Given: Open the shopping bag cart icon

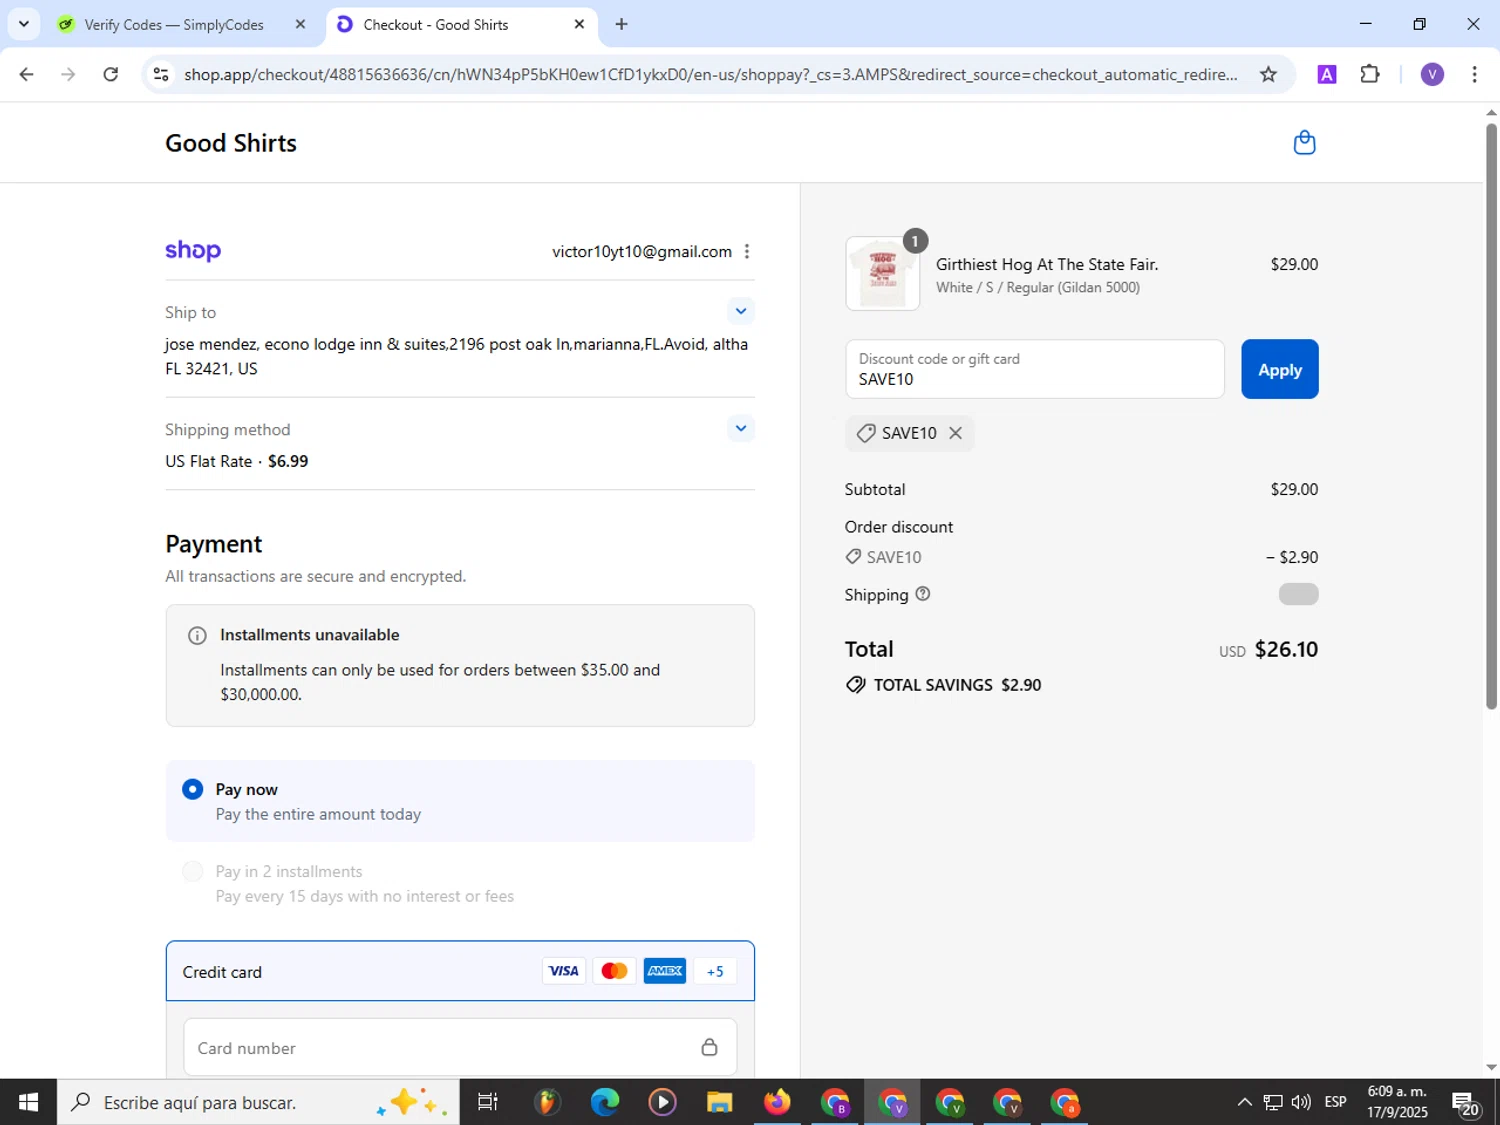Looking at the screenshot, I should coord(1304,143).
